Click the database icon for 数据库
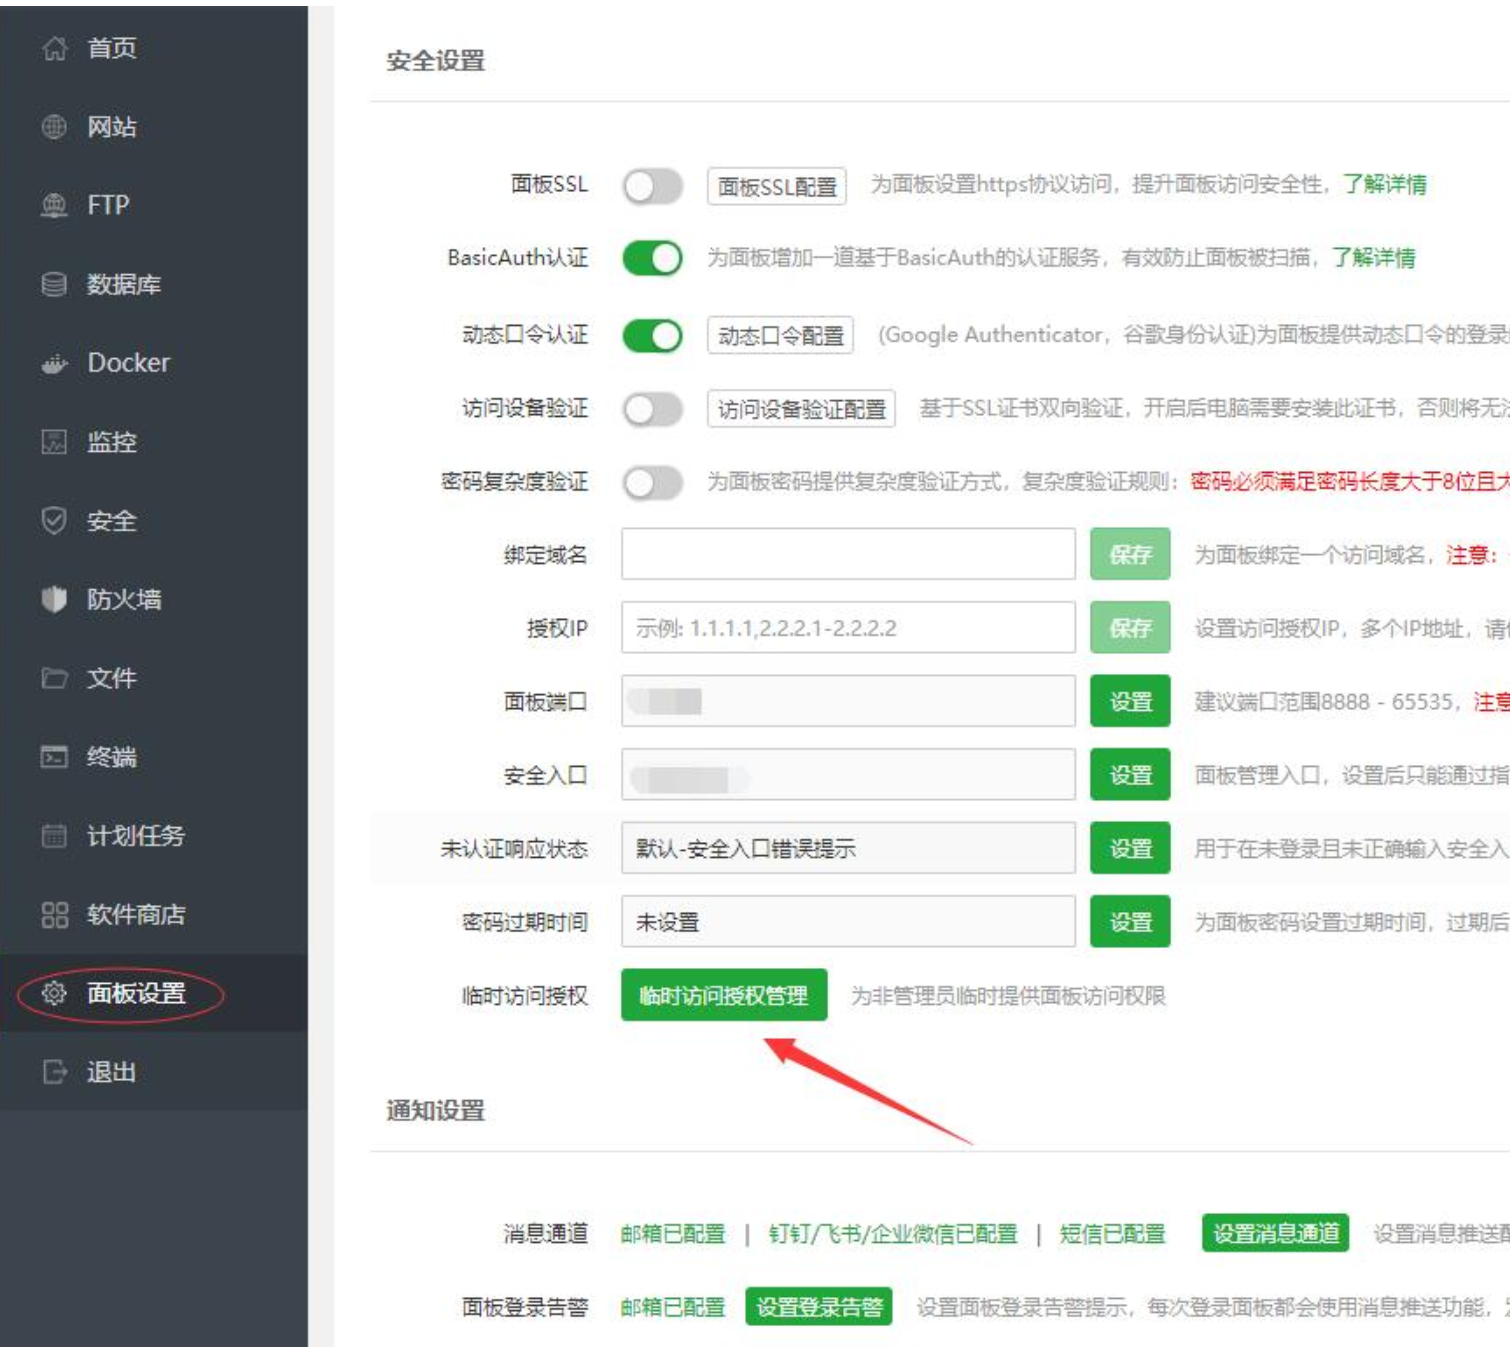Image resolution: width=1510 pixels, height=1347 pixels. (54, 284)
